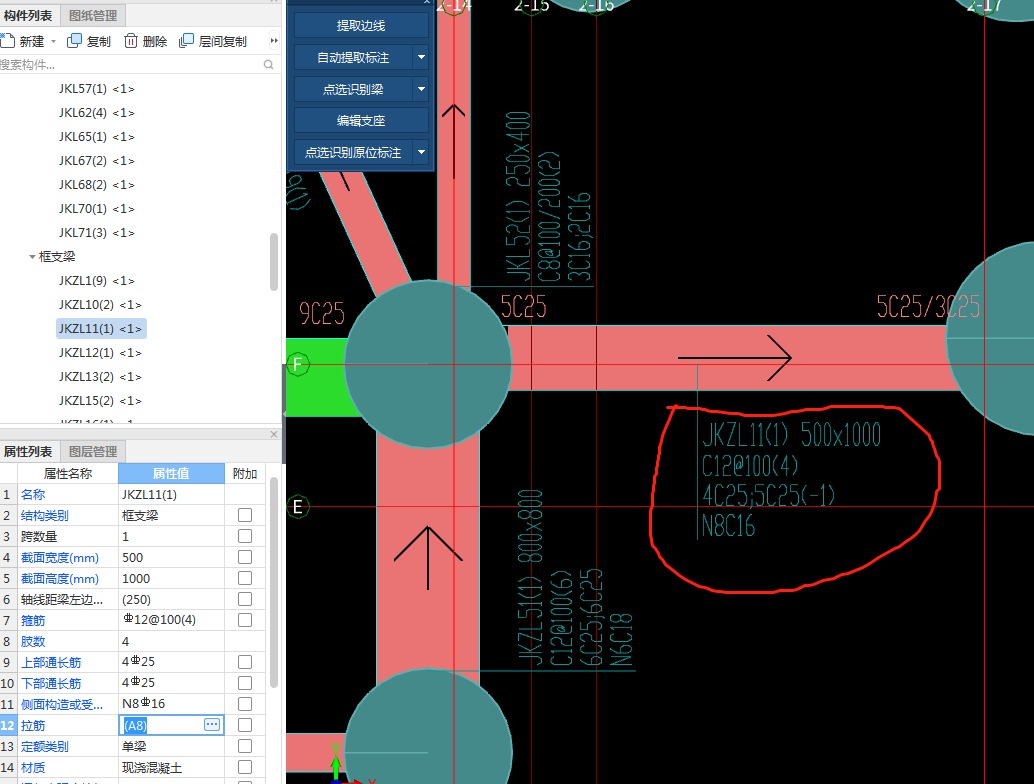This screenshot has height=784, width=1034.
Task: Click the 属性值 column header
Action: 171,473
